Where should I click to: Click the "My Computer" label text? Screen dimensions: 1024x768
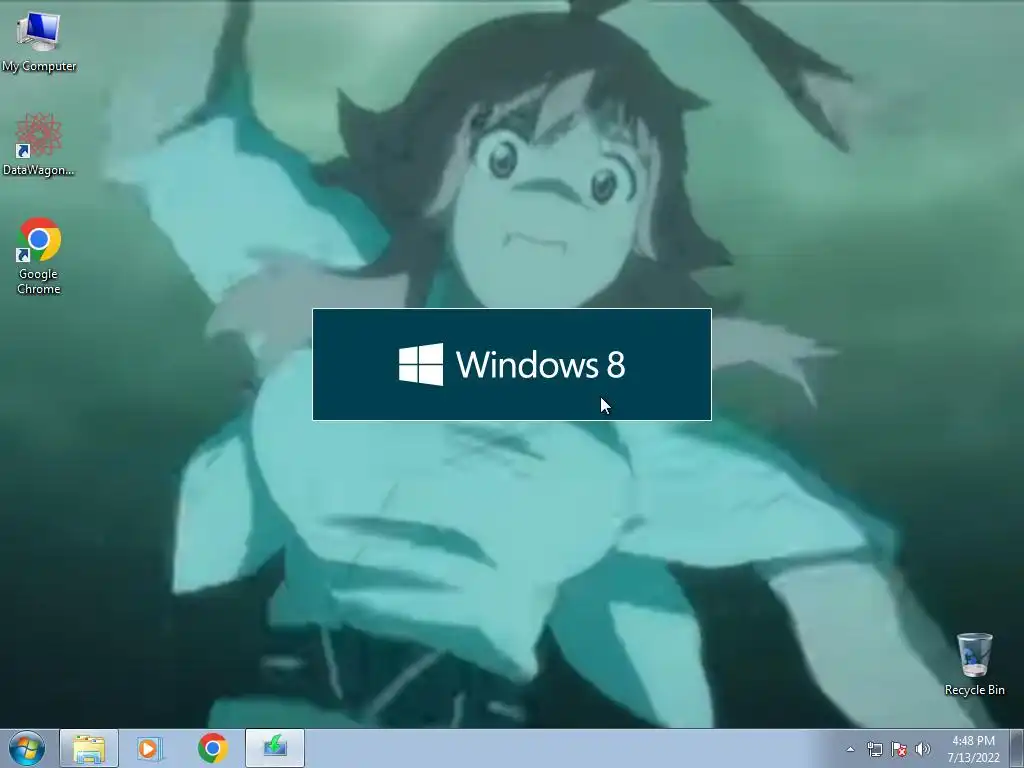coord(39,66)
